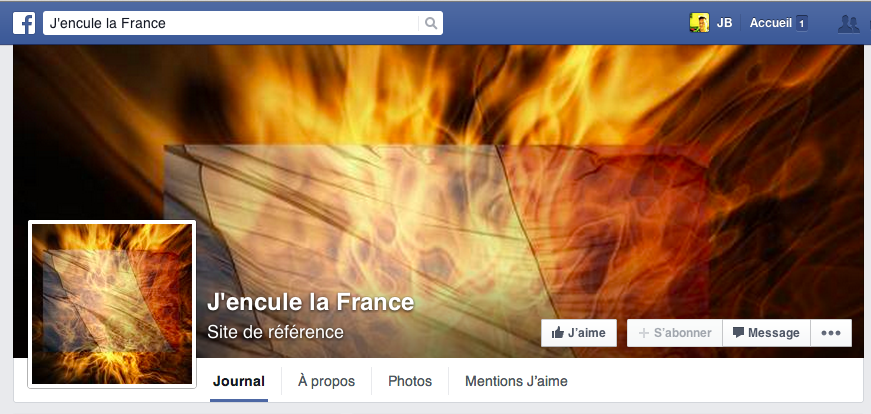Send a Message to the page
The width and height of the screenshot is (871, 414).
767,333
